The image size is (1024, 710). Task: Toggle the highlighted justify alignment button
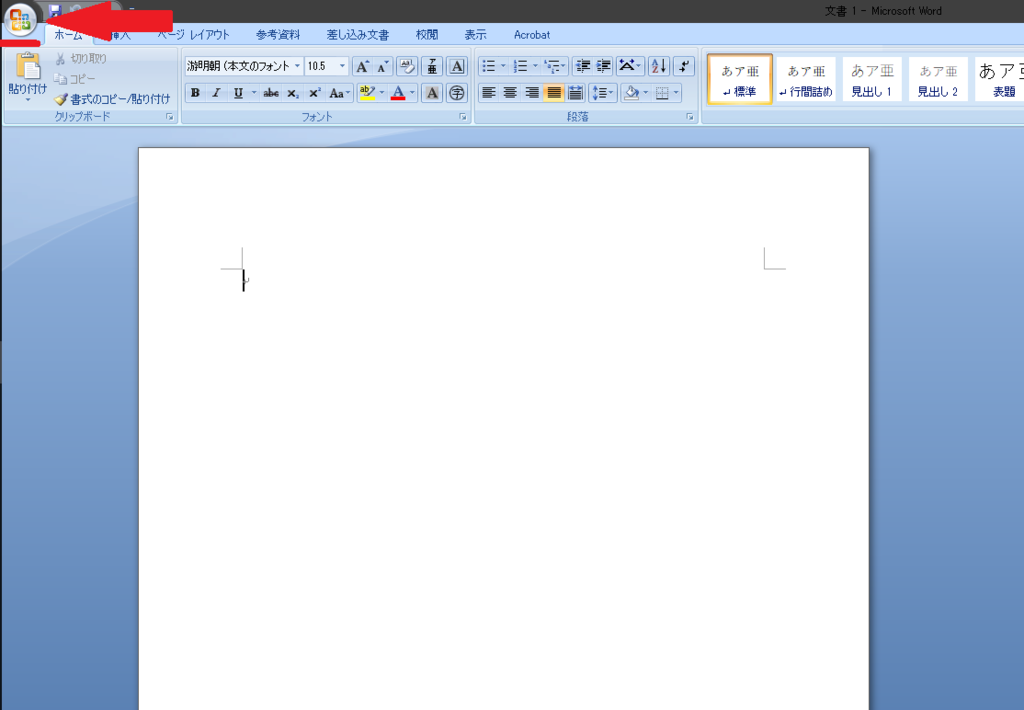pyautogui.click(x=553, y=93)
